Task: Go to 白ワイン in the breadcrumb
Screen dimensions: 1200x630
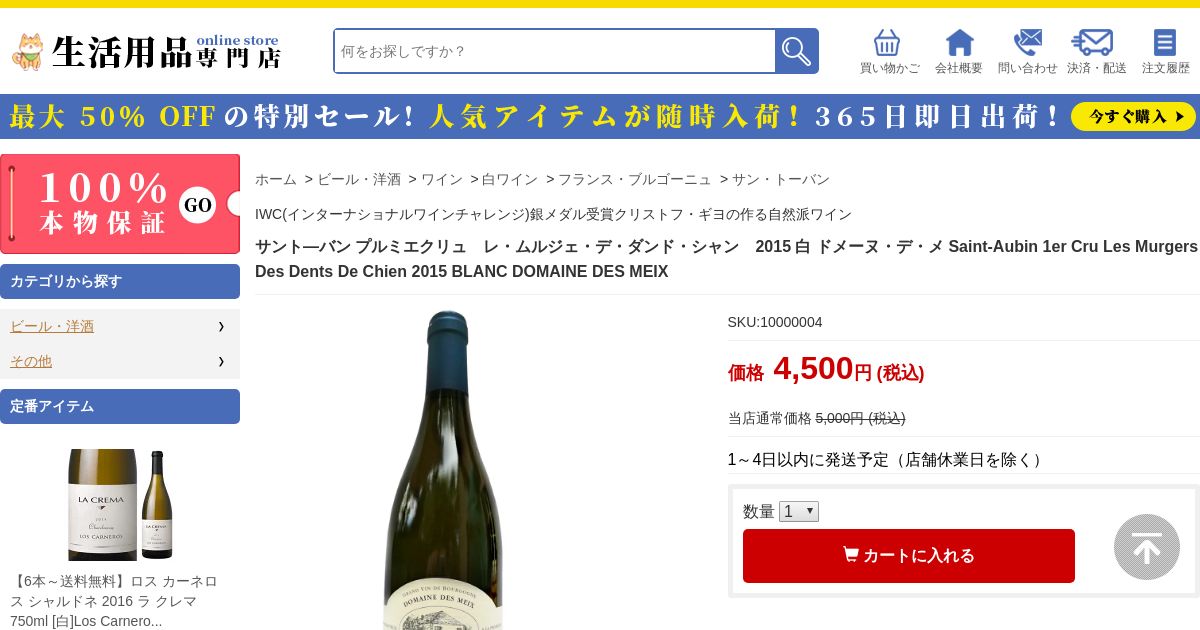Action: pyautogui.click(x=509, y=179)
